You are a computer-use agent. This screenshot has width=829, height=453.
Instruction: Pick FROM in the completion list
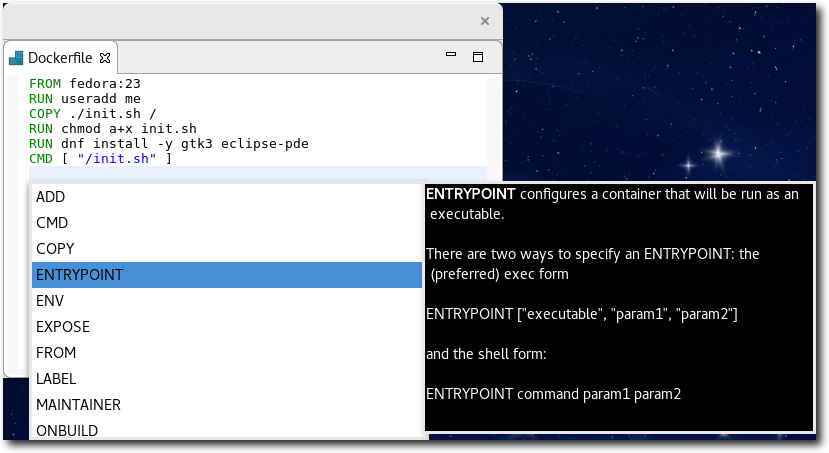click(56, 353)
